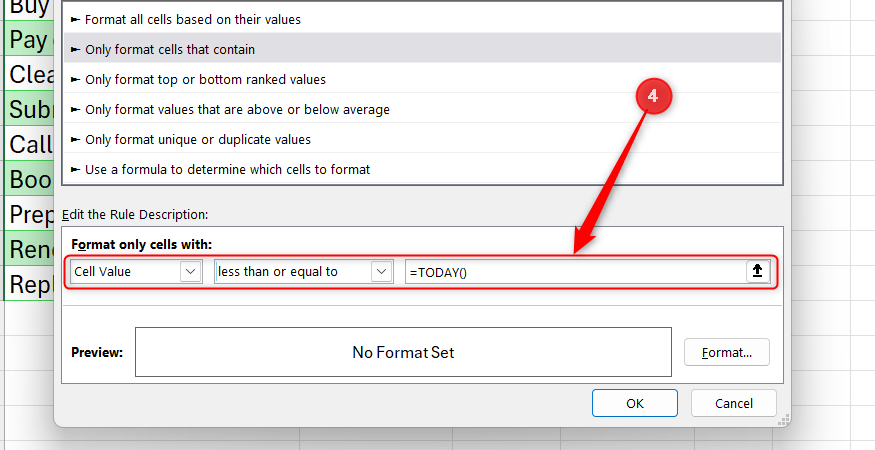Choose 'Only format values that are above or below average'
Viewport: 875px width, 450px height.
422,109
